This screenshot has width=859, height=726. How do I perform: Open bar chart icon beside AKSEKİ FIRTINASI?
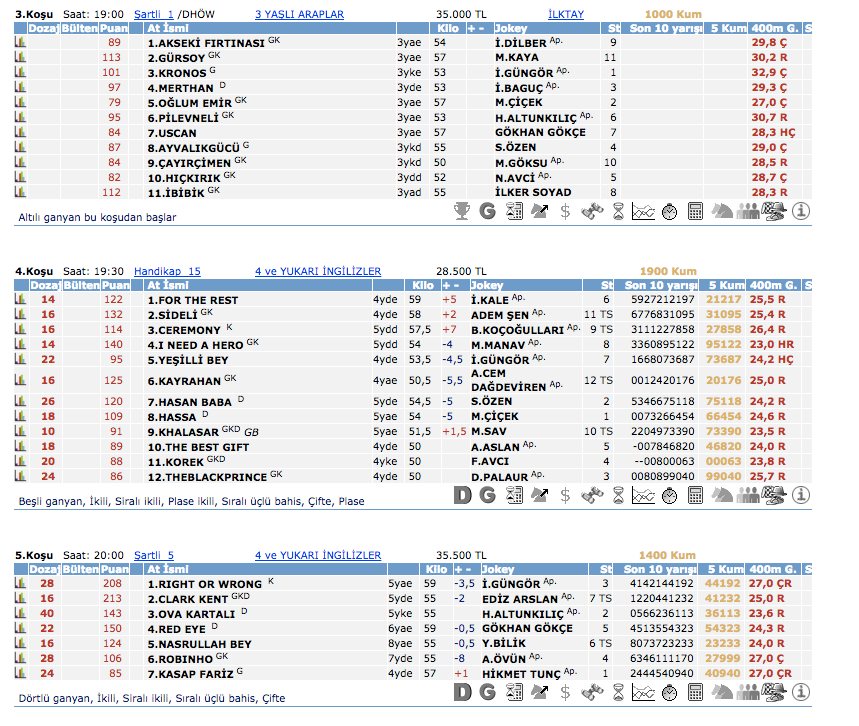(x=20, y=43)
